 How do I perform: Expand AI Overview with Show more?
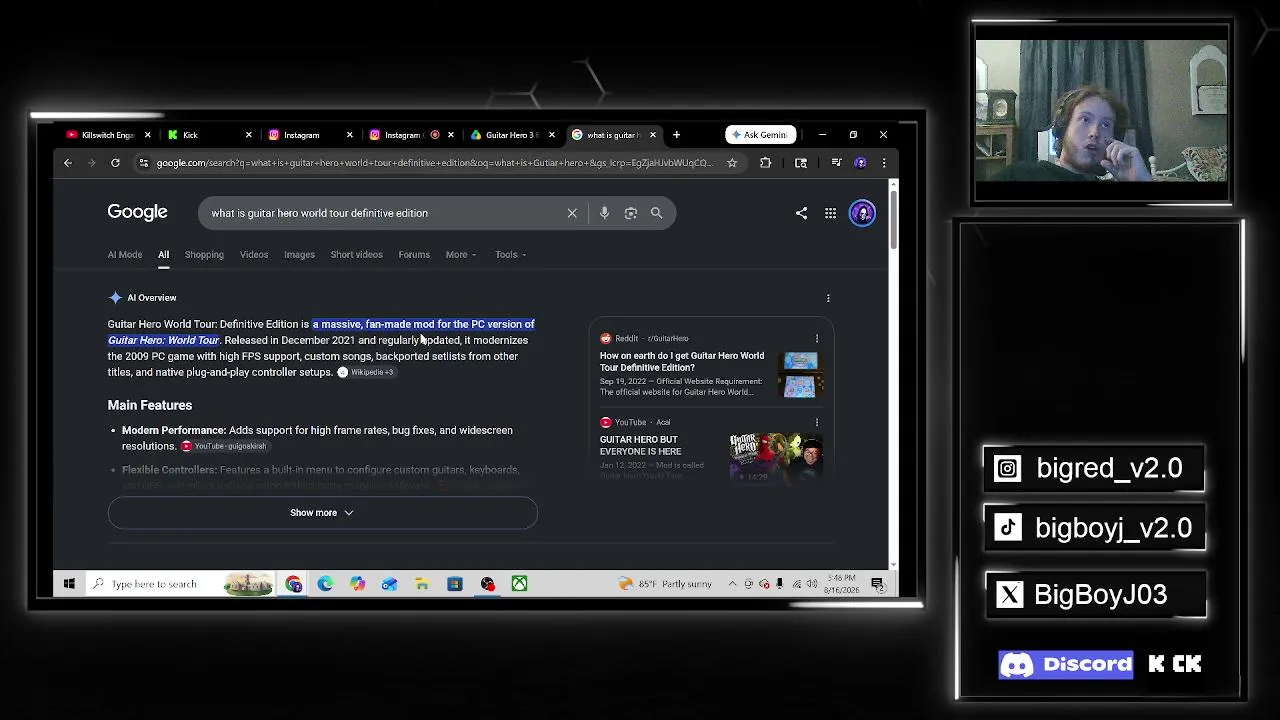pos(322,513)
